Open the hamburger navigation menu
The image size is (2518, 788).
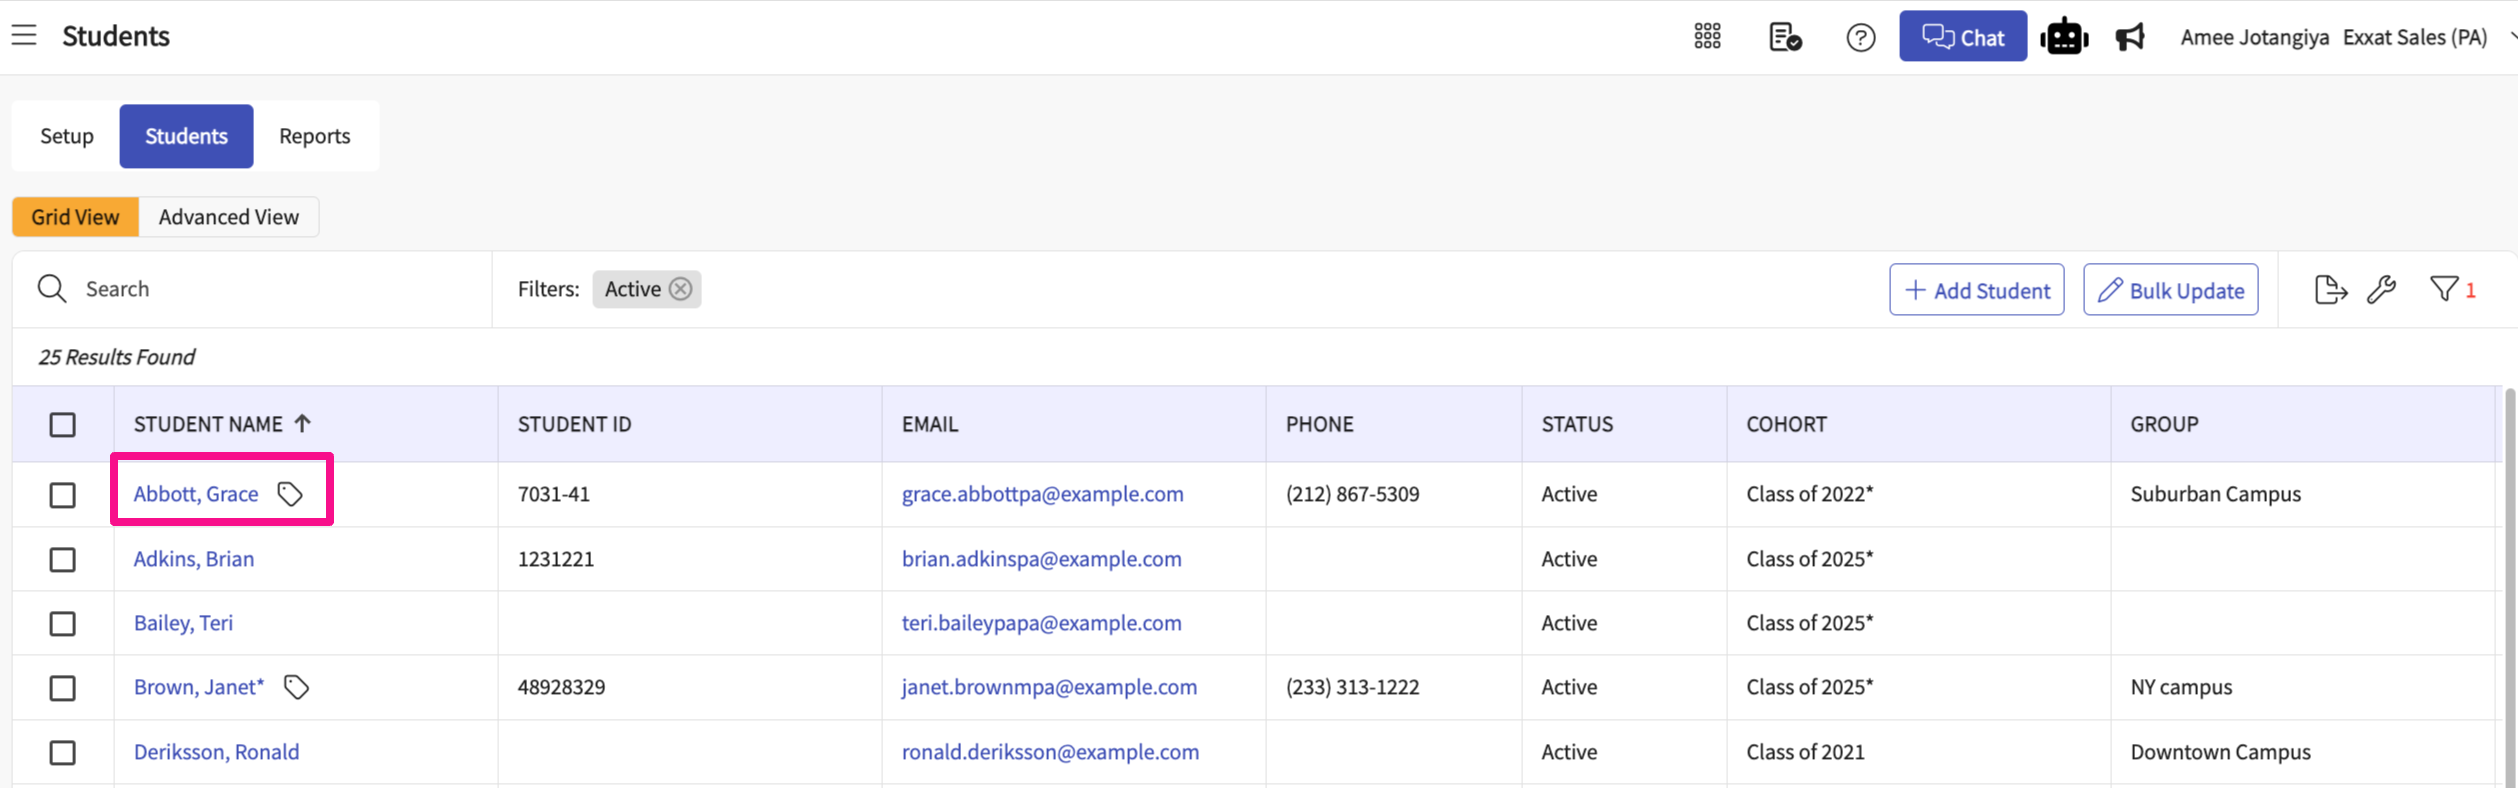click(24, 36)
